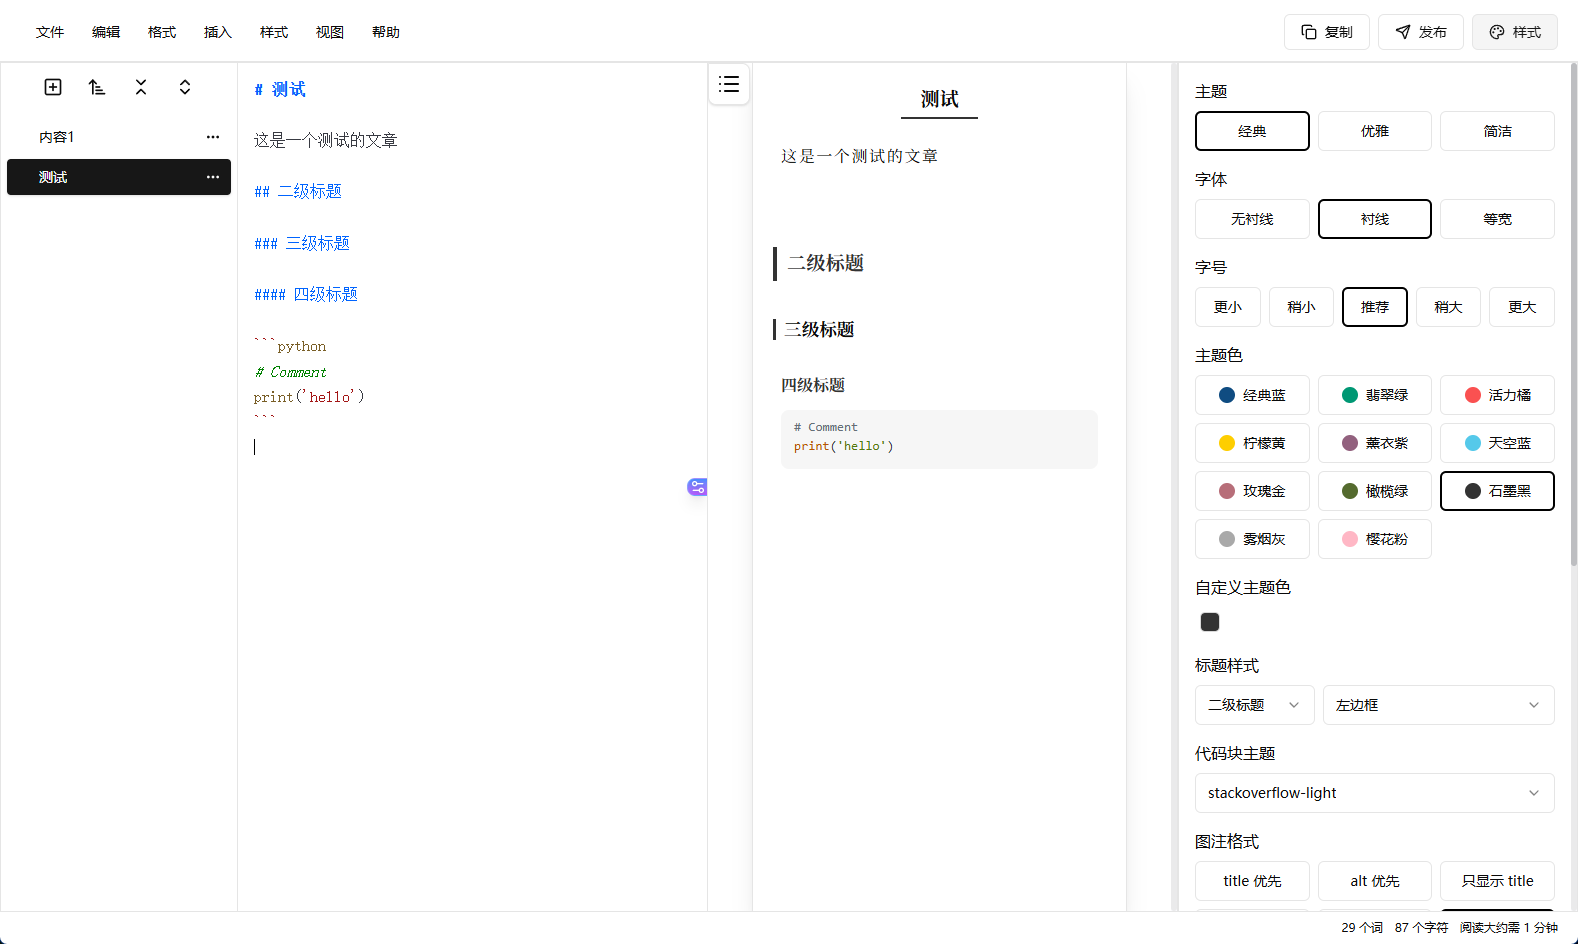Set font size to 更大
1578x944 pixels.
1522,307
